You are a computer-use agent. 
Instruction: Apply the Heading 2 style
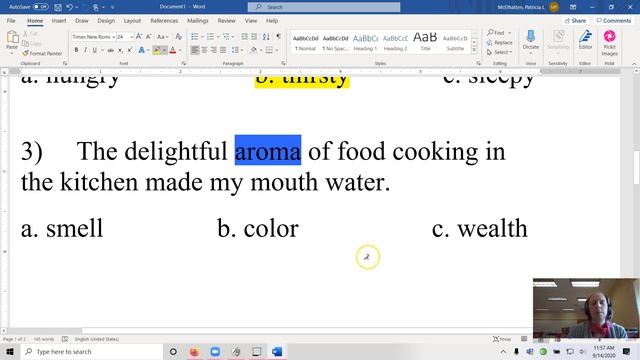(x=395, y=42)
